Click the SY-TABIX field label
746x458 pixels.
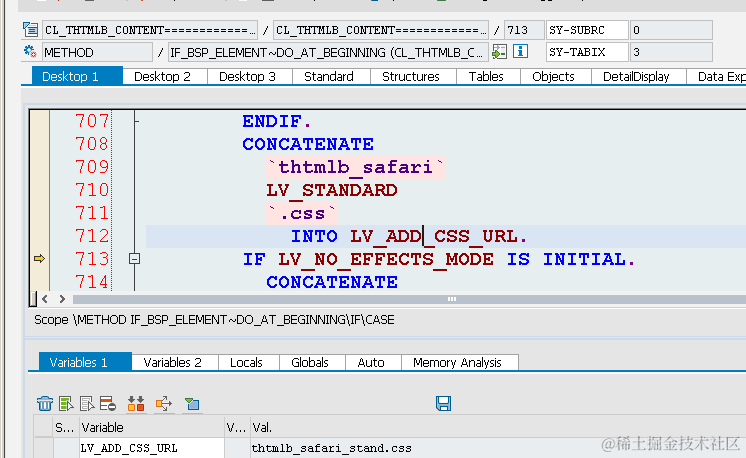(587, 52)
